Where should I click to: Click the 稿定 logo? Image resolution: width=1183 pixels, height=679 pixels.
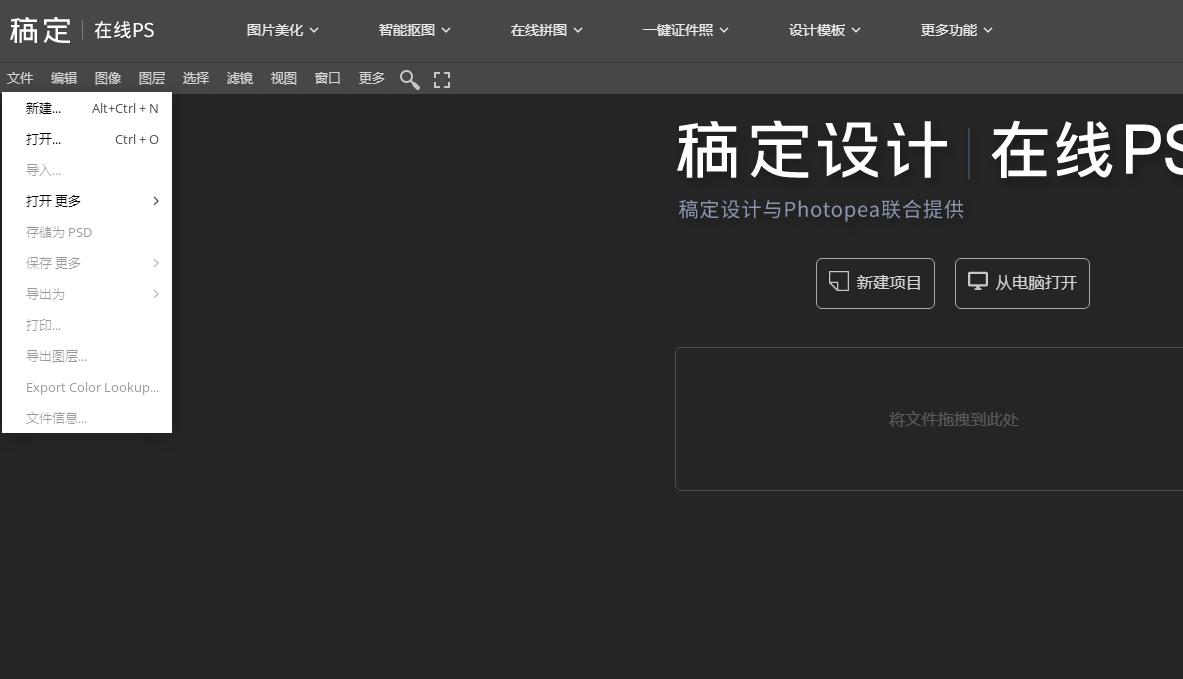point(40,30)
